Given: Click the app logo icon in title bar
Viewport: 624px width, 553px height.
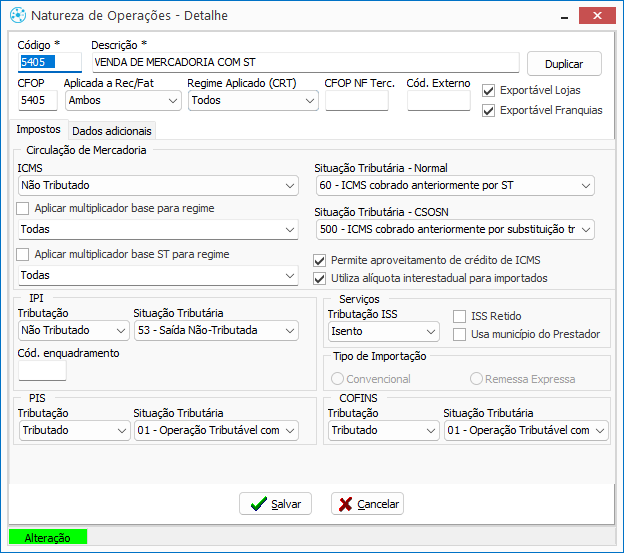Looking at the screenshot, I should point(18,16).
